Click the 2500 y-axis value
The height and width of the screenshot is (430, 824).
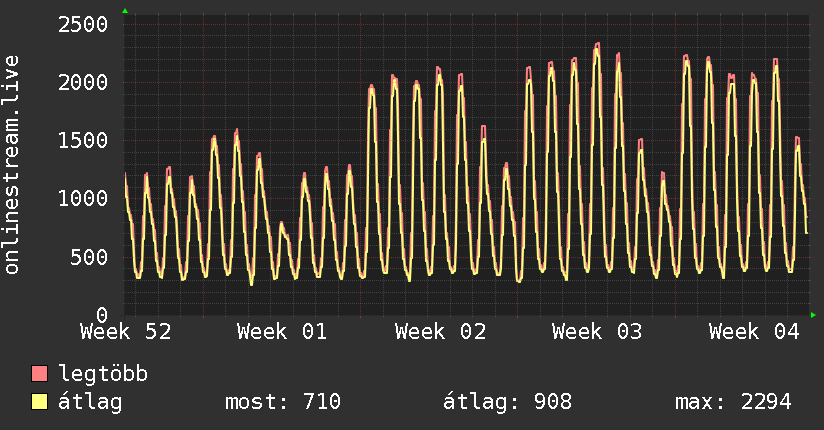click(x=83, y=24)
